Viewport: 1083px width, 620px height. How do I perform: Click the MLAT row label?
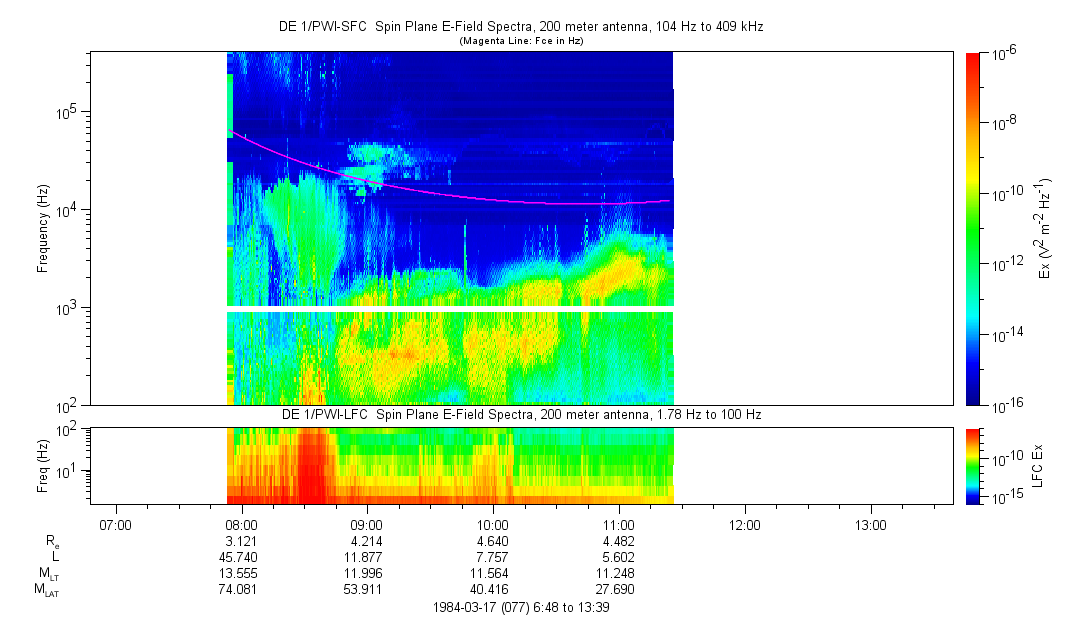coord(47,590)
